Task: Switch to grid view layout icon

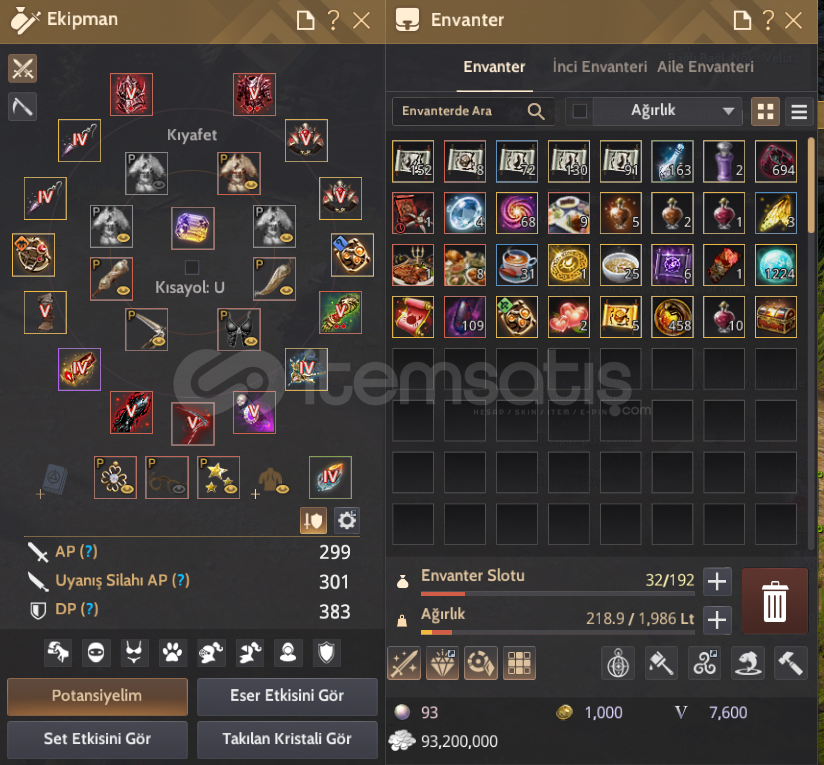Action: pos(765,111)
